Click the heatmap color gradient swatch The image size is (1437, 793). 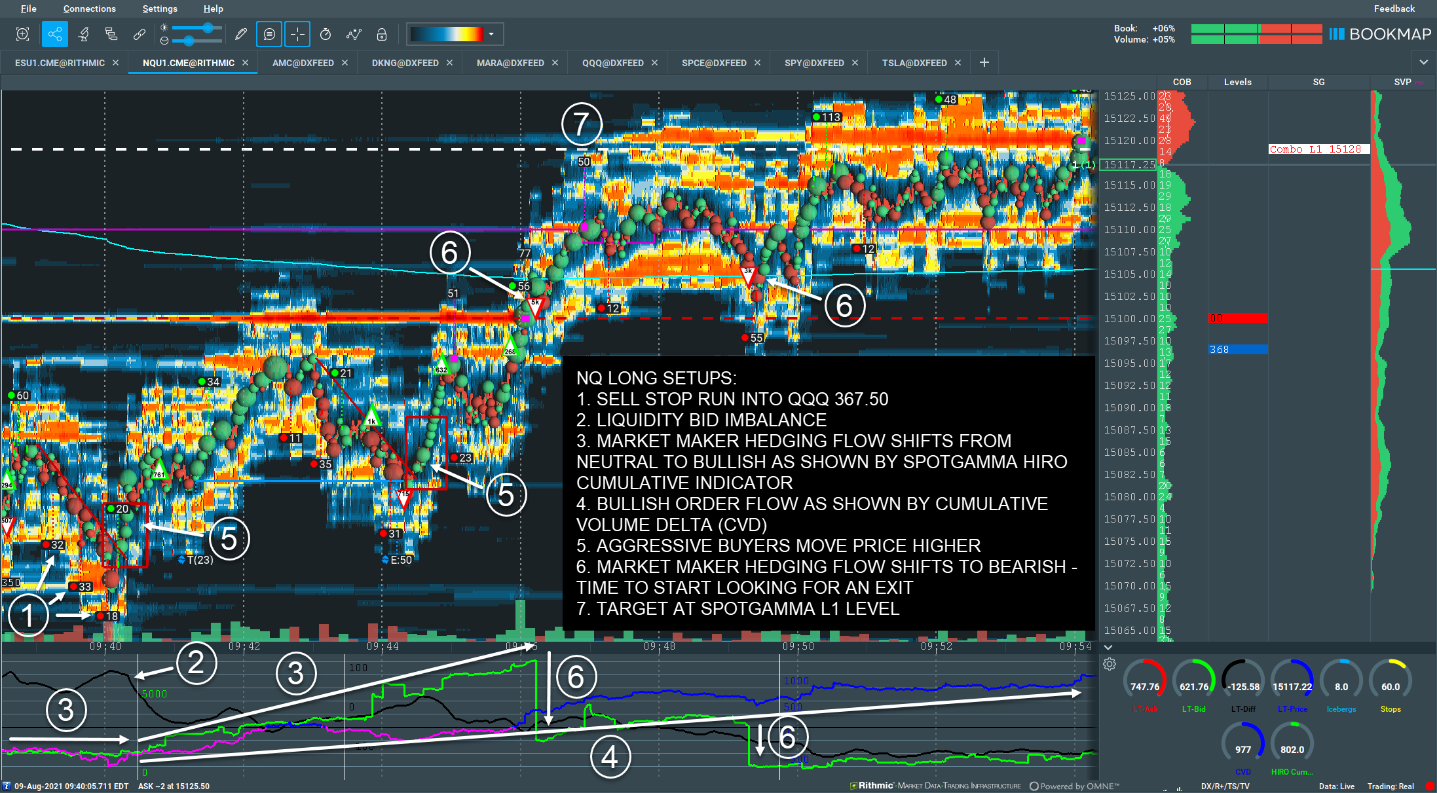(x=446, y=34)
